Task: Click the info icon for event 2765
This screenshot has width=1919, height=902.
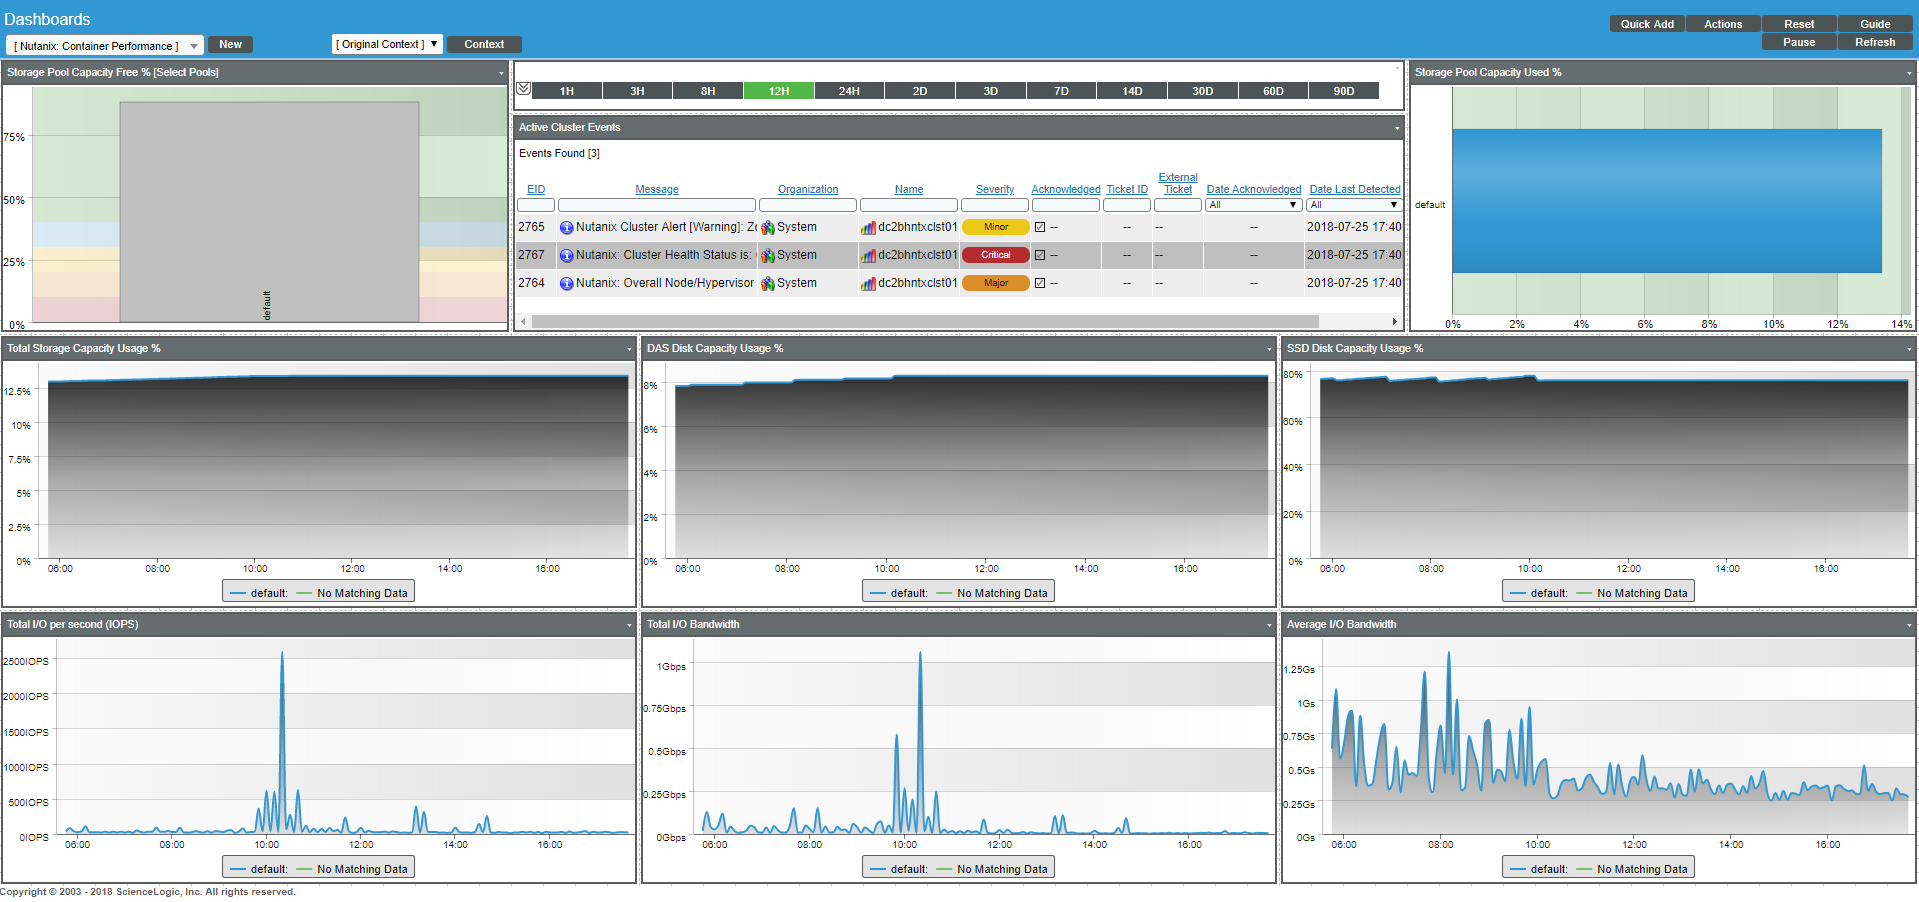Action: tap(566, 228)
